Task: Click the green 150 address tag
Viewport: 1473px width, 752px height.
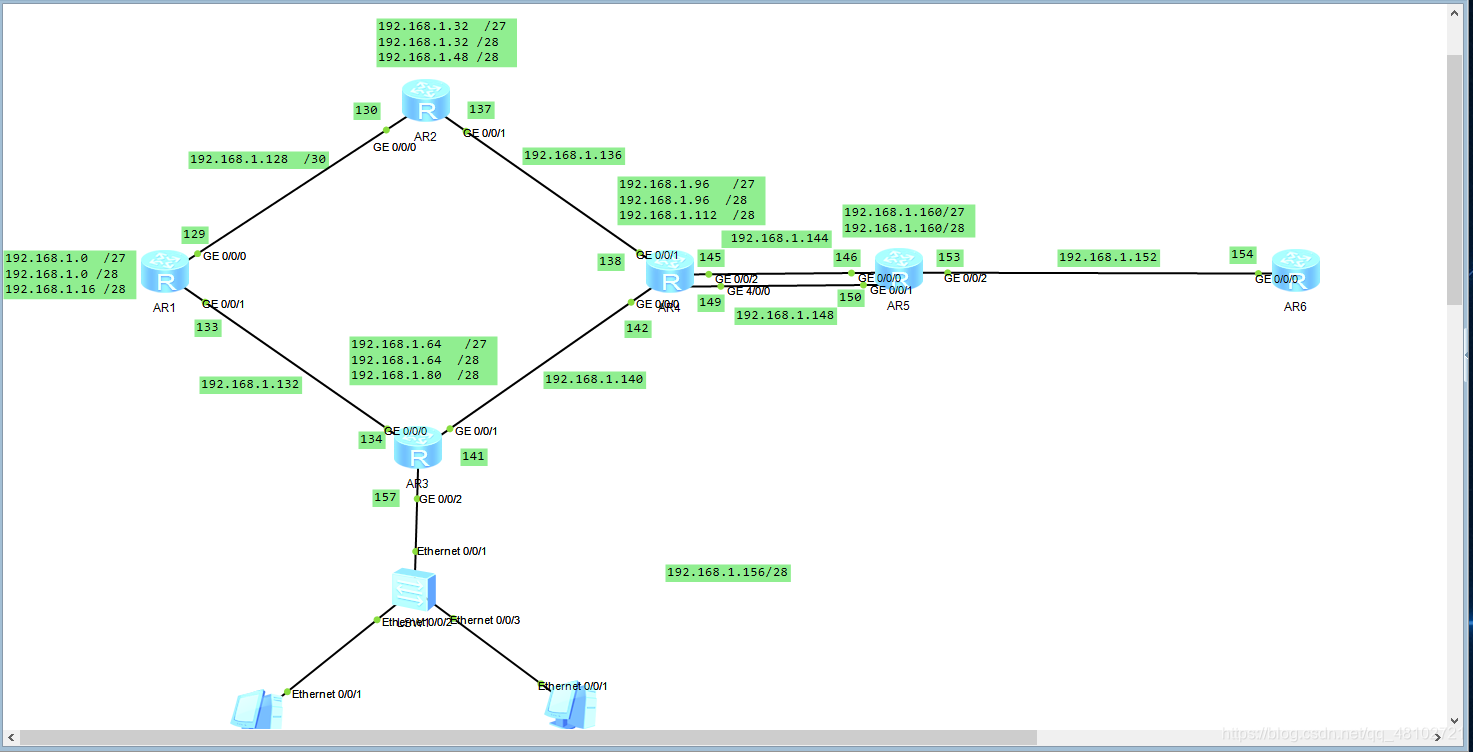Action: click(x=851, y=297)
